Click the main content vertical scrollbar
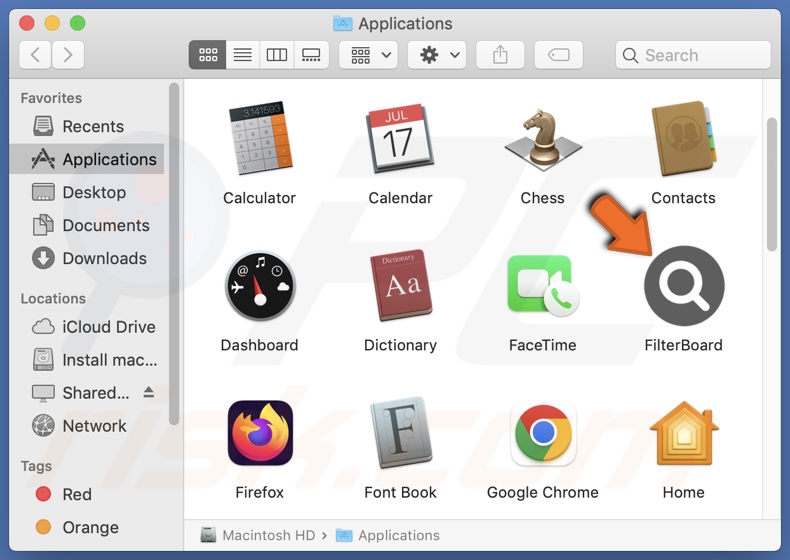This screenshot has height=560, width=790. (772, 184)
